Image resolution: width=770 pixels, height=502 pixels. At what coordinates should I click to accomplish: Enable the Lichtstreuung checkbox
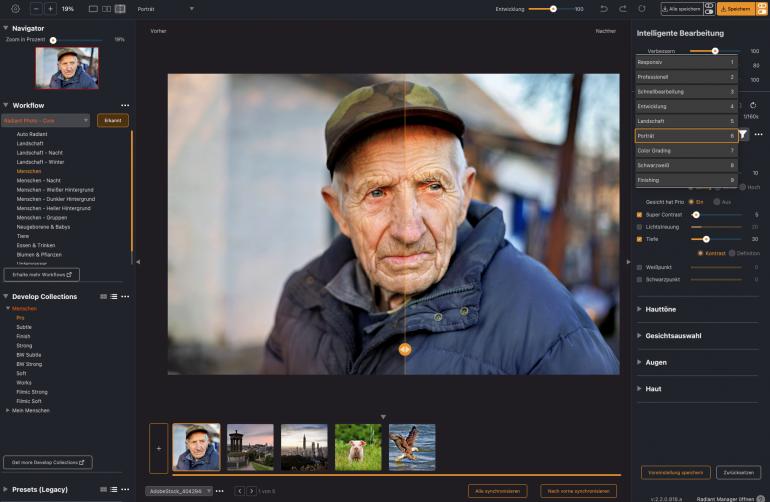coord(640,227)
